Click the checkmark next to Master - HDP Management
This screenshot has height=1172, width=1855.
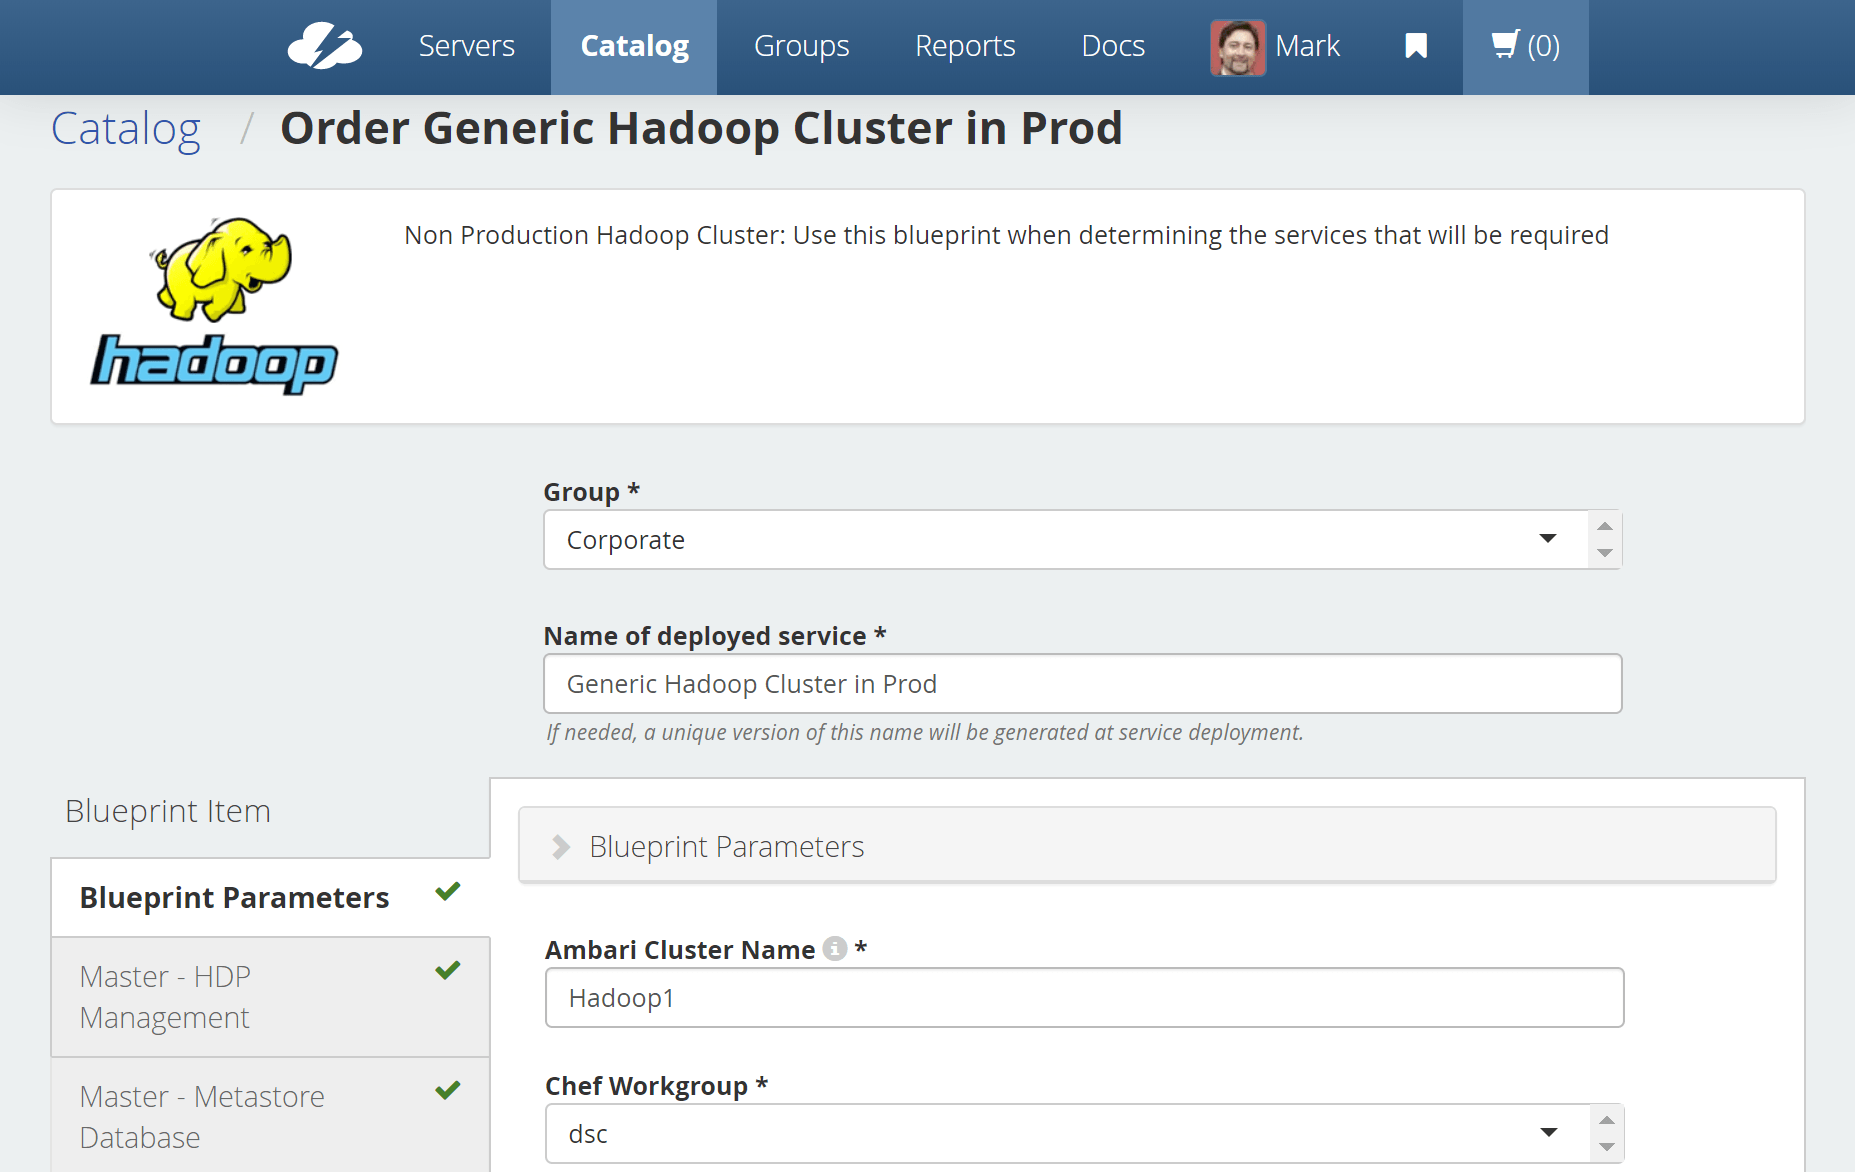tap(448, 970)
